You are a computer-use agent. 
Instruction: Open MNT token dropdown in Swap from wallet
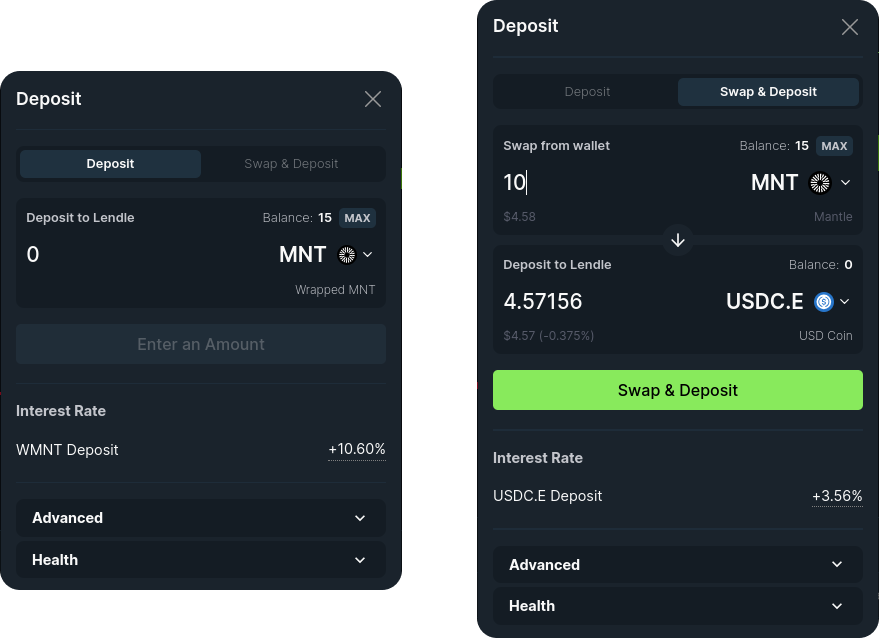click(x=845, y=182)
